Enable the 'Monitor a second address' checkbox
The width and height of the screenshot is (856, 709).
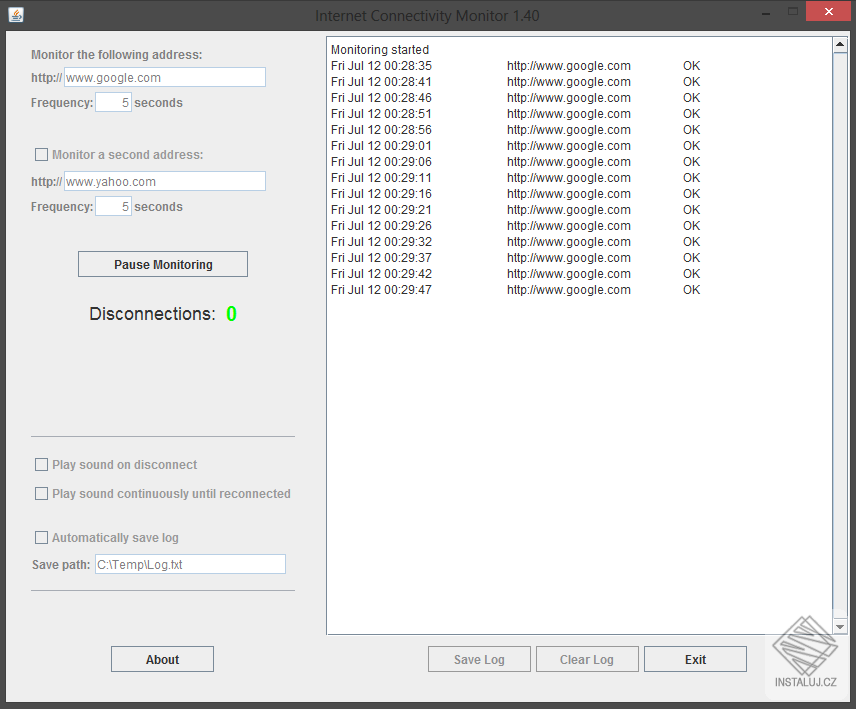(41, 154)
